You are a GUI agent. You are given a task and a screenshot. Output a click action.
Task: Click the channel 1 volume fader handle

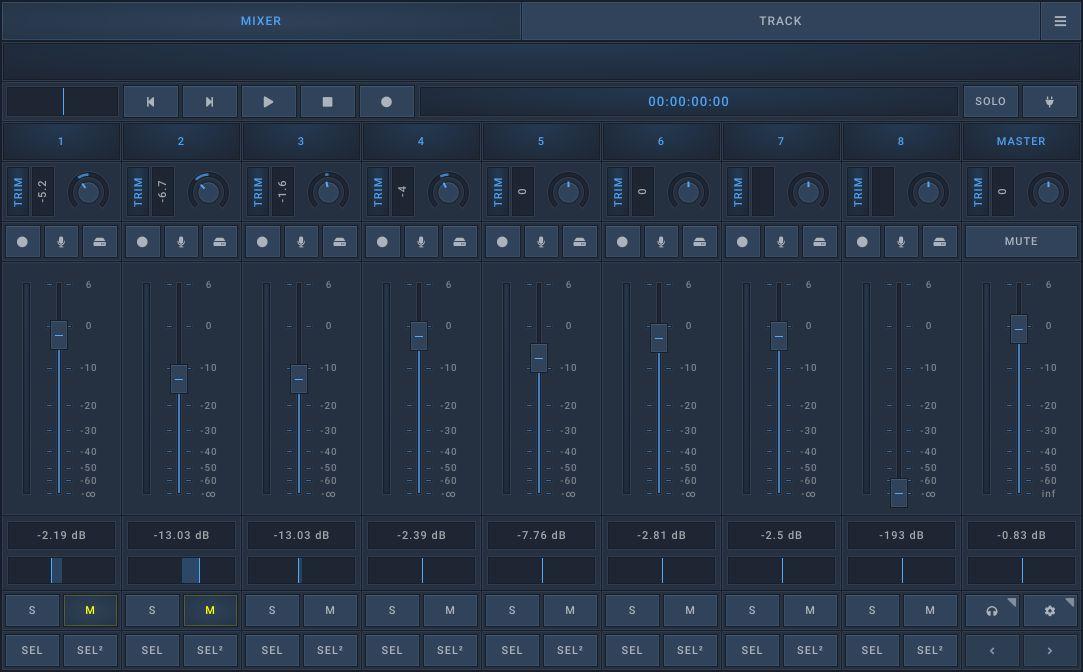coord(59,335)
